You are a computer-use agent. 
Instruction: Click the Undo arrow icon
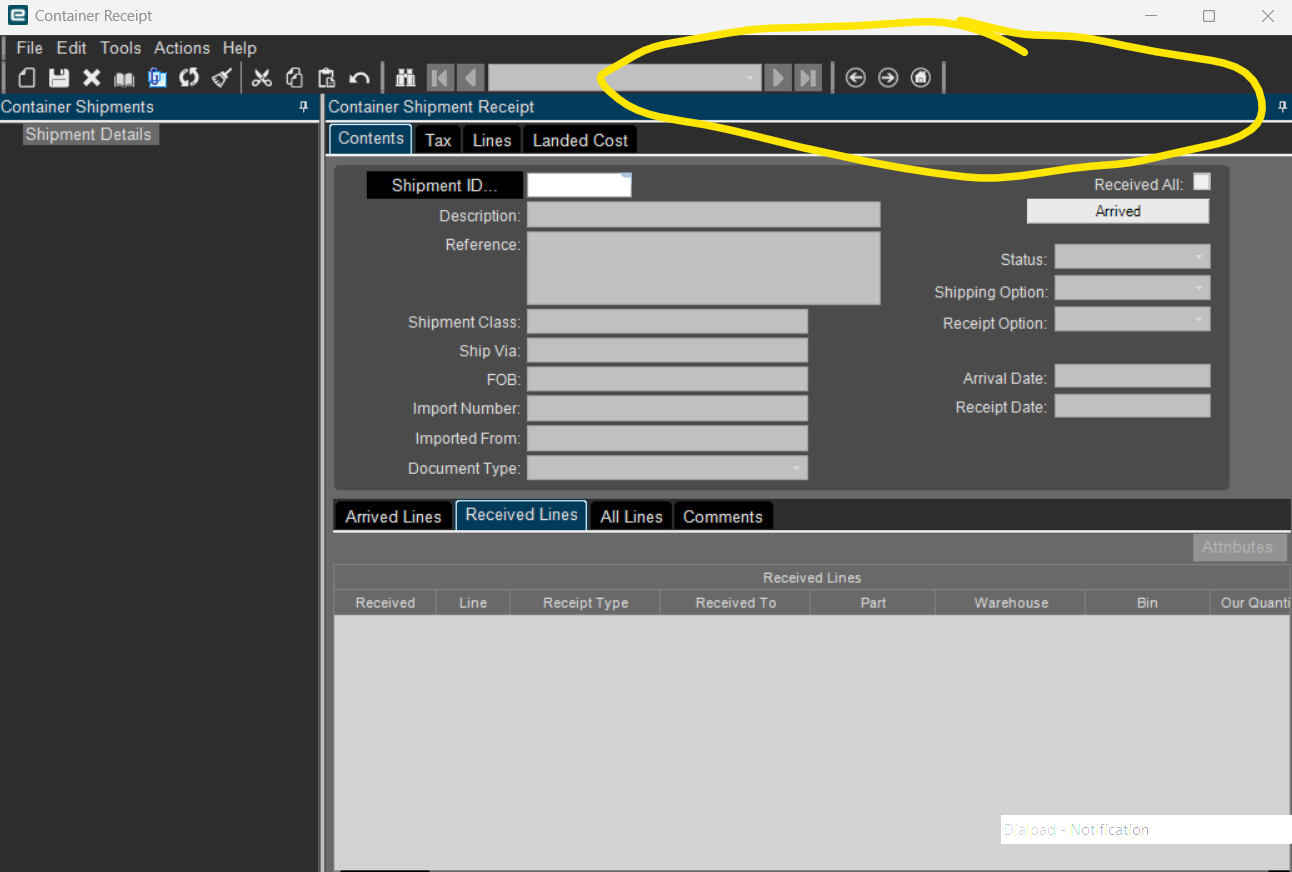(x=359, y=78)
